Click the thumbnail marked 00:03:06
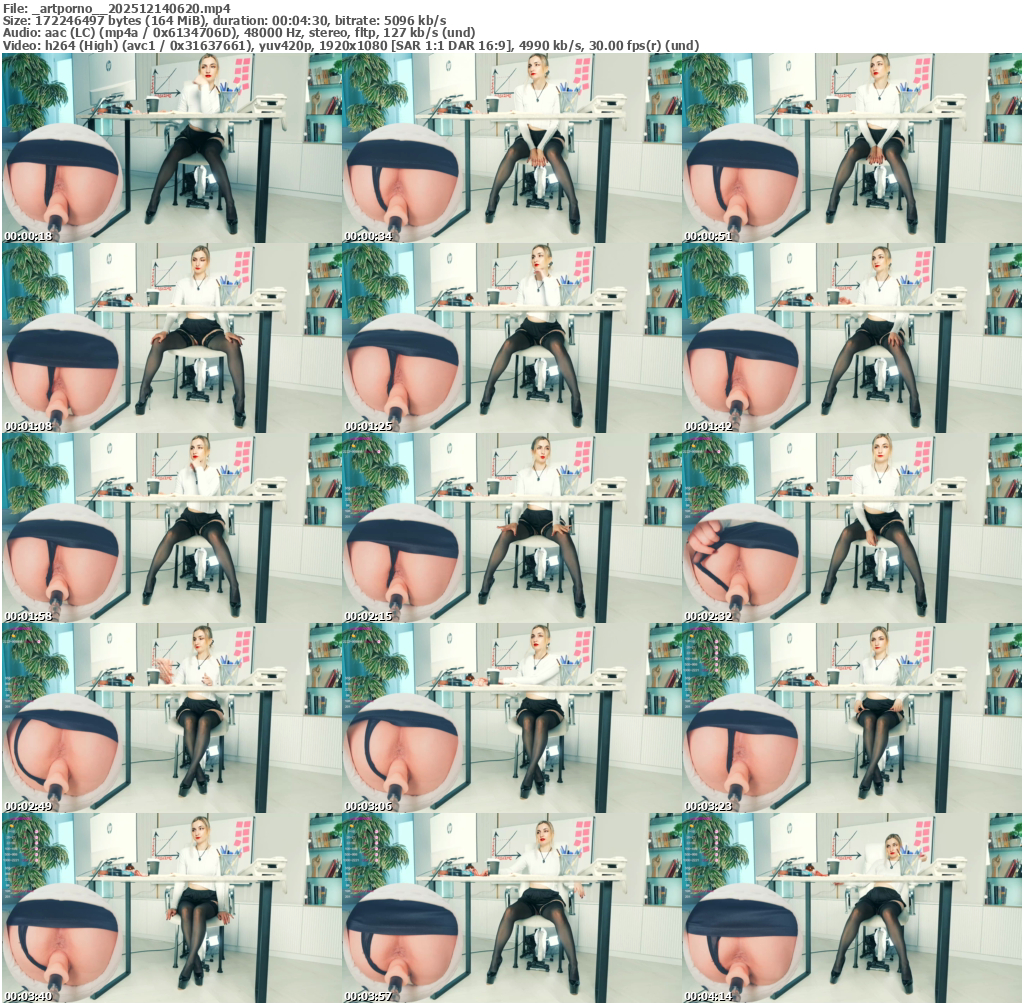The height and width of the screenshot is (1003, 1024). [x=511, y=718]
